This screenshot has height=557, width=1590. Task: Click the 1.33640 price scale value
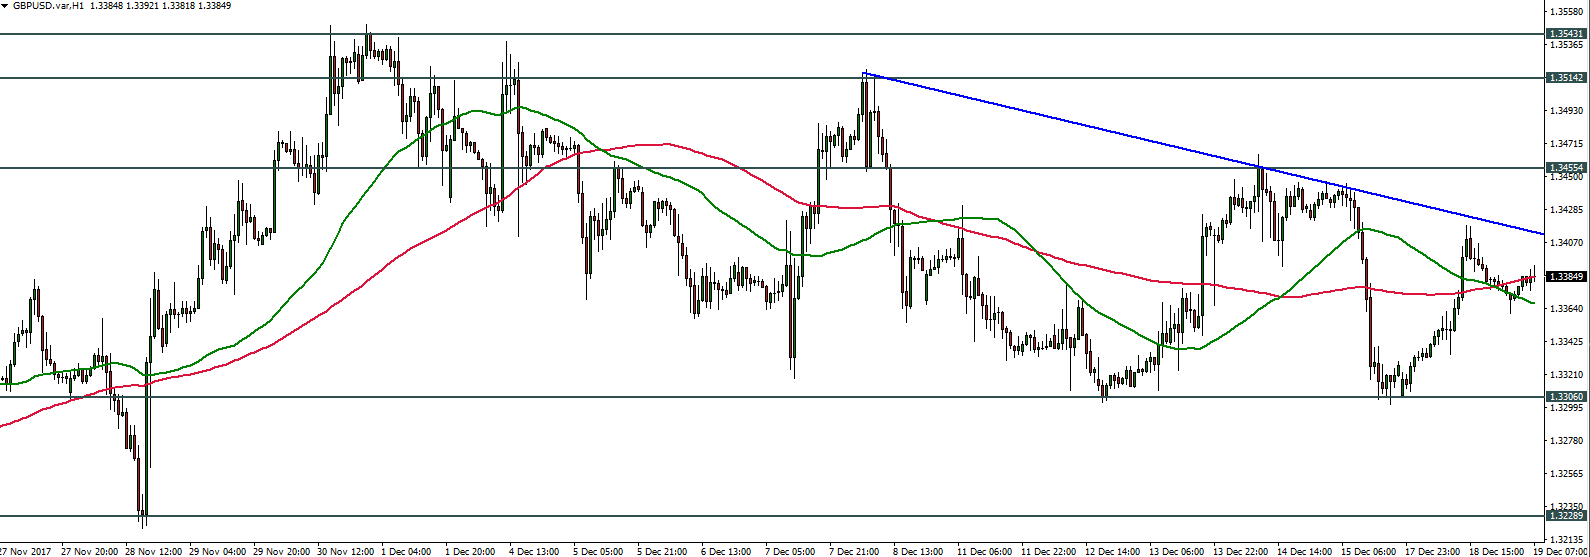click(x=1567, y=309)
